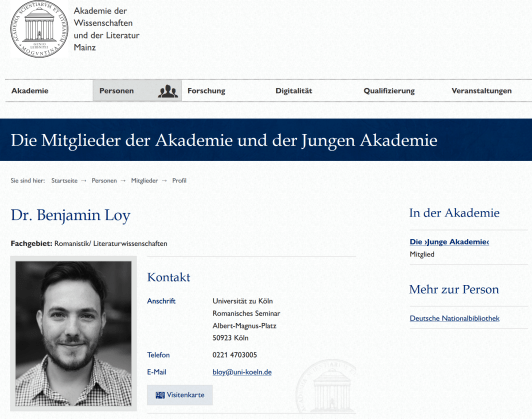Click the Visitenkarte card icon
This screenshot has height=419, width=532.
[x=160, y=395]
